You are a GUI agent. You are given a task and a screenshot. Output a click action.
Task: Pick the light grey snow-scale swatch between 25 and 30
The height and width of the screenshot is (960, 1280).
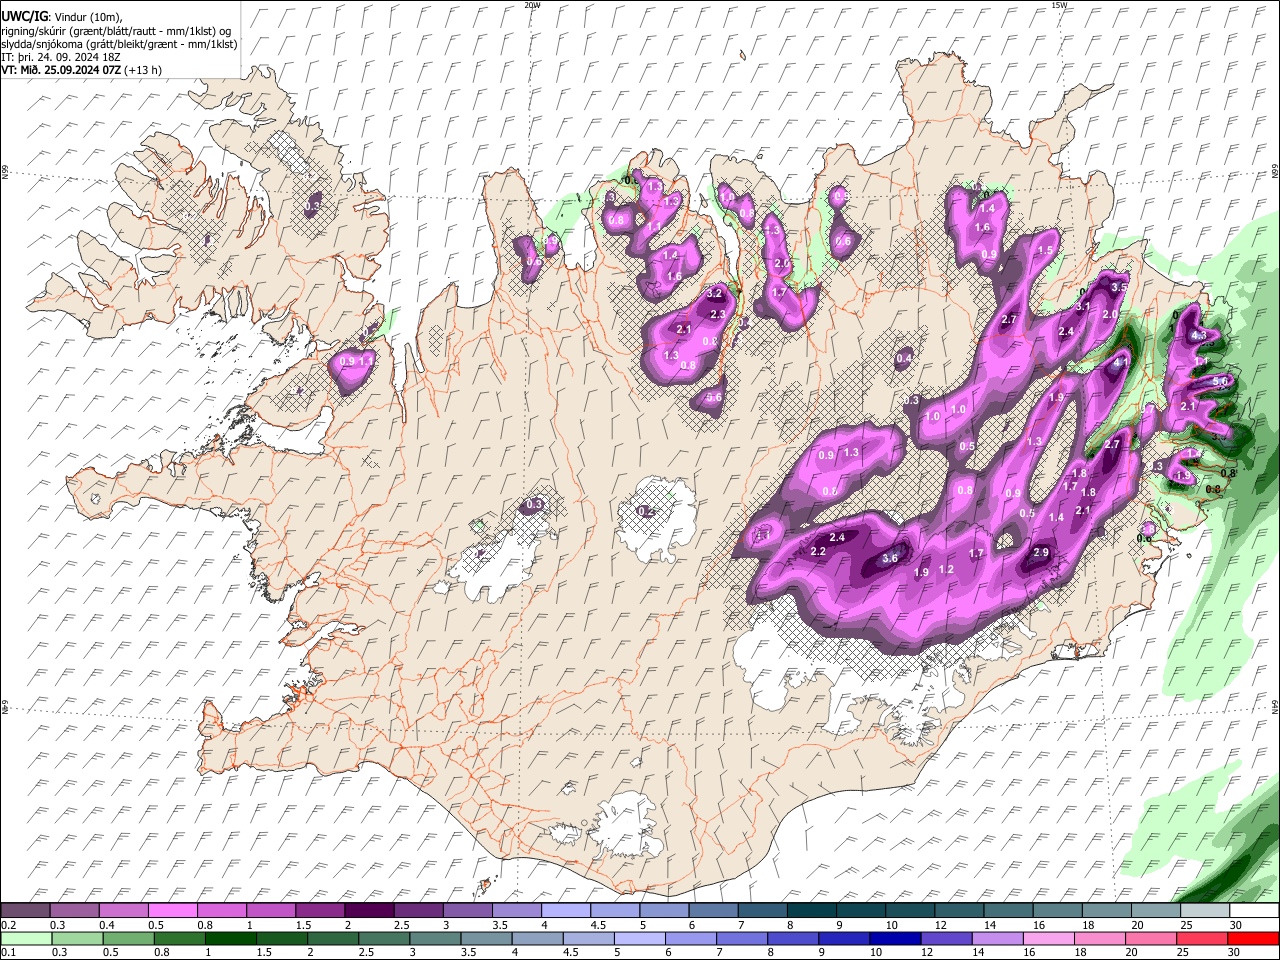(x=1205, y=911)
